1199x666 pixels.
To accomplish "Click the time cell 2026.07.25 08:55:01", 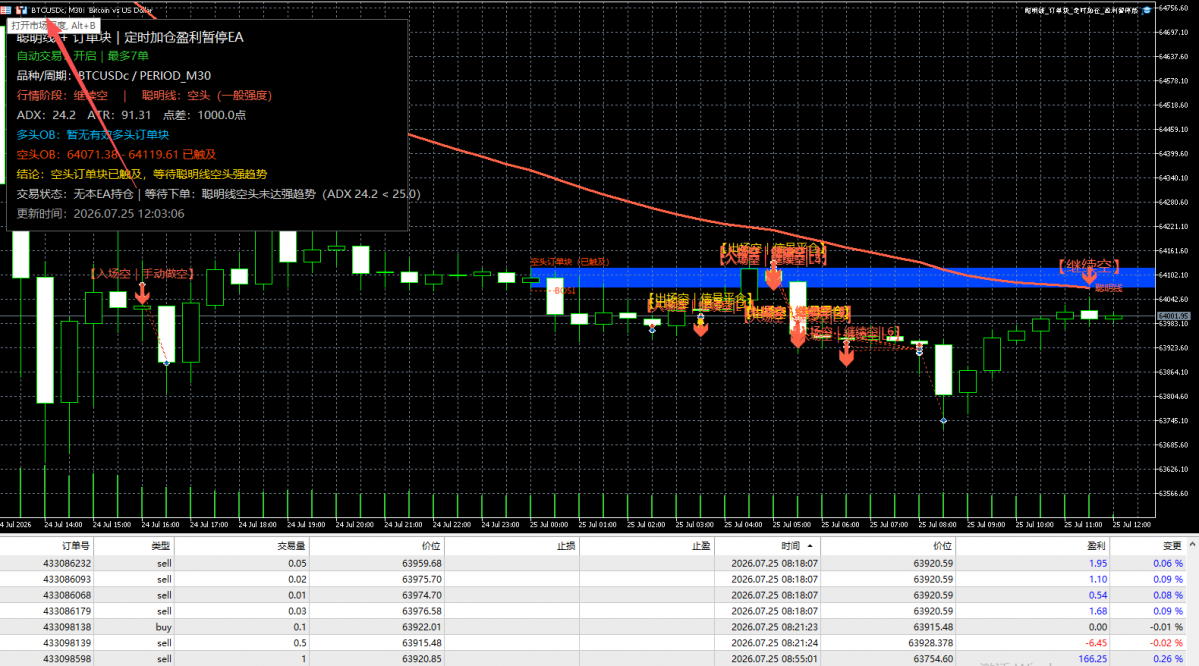I will pos(774,658).
